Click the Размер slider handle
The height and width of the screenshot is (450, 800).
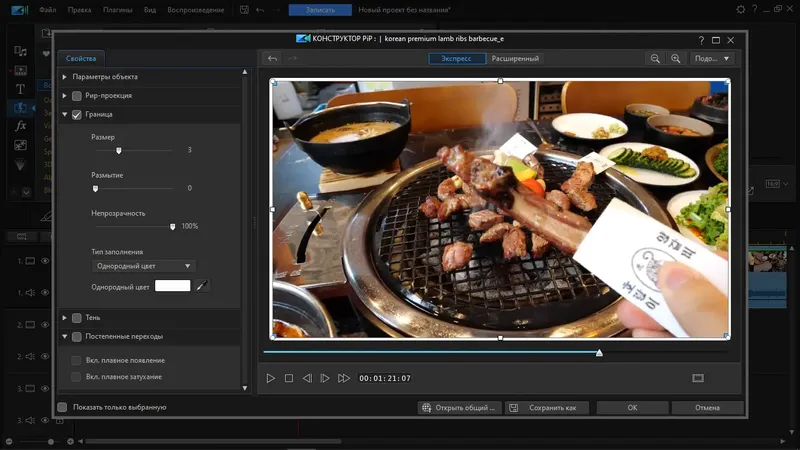119,151
